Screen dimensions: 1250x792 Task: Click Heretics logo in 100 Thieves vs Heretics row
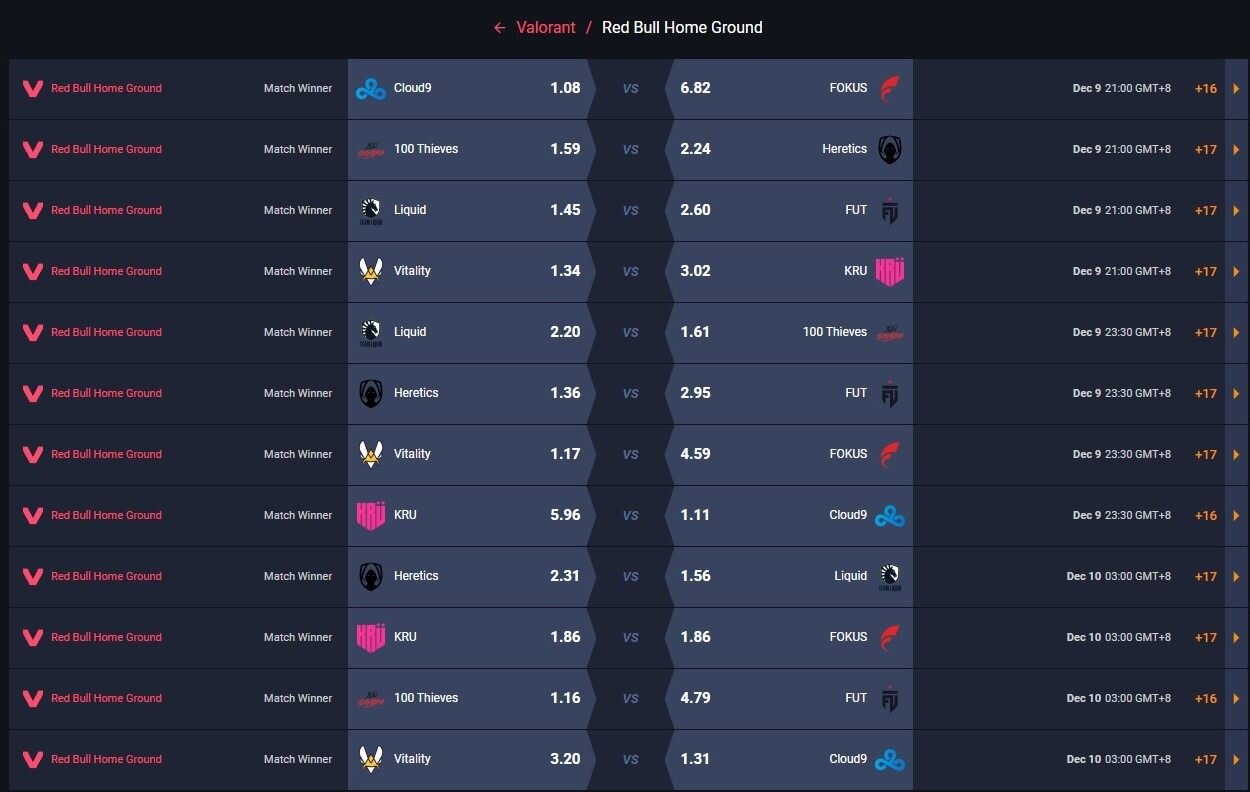click(890, 150)
